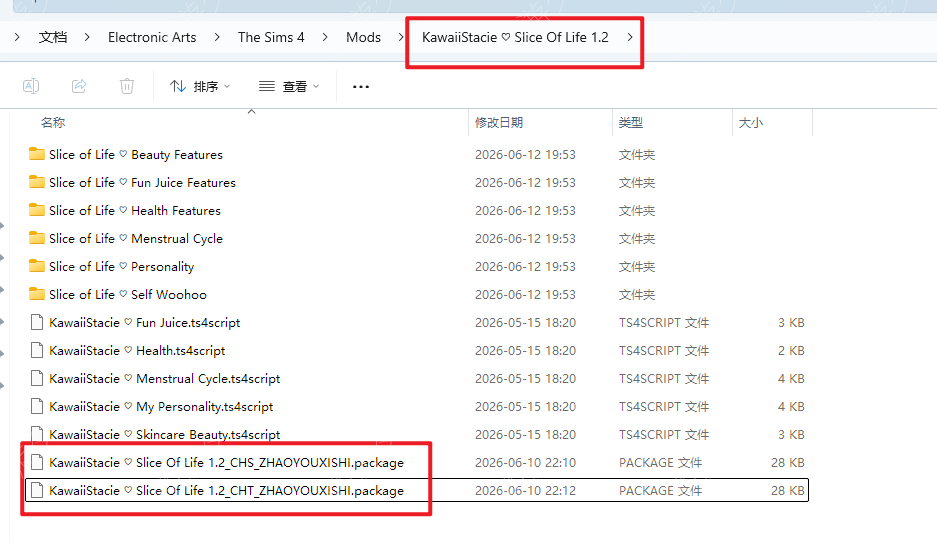Expand chevron after Mods breadcrumb

pyautogui.click(x=401, y=37)
